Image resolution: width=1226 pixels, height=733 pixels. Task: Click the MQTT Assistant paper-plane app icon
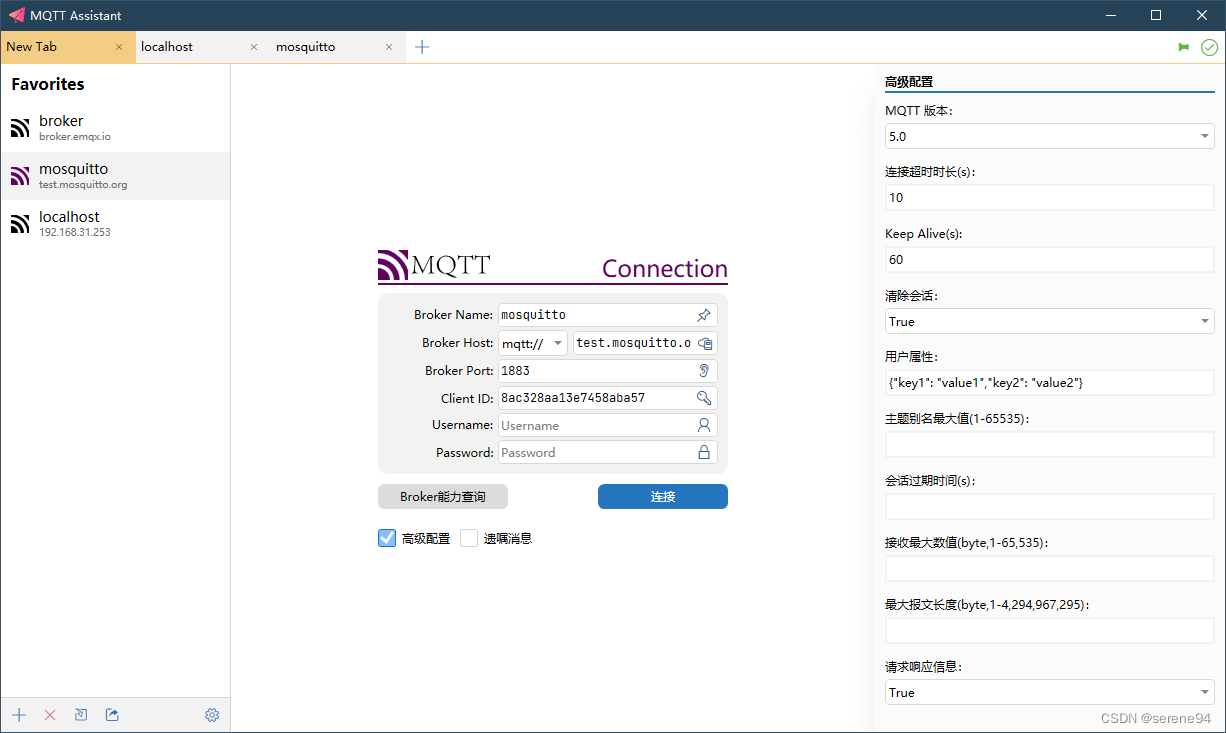pos(16,15)
